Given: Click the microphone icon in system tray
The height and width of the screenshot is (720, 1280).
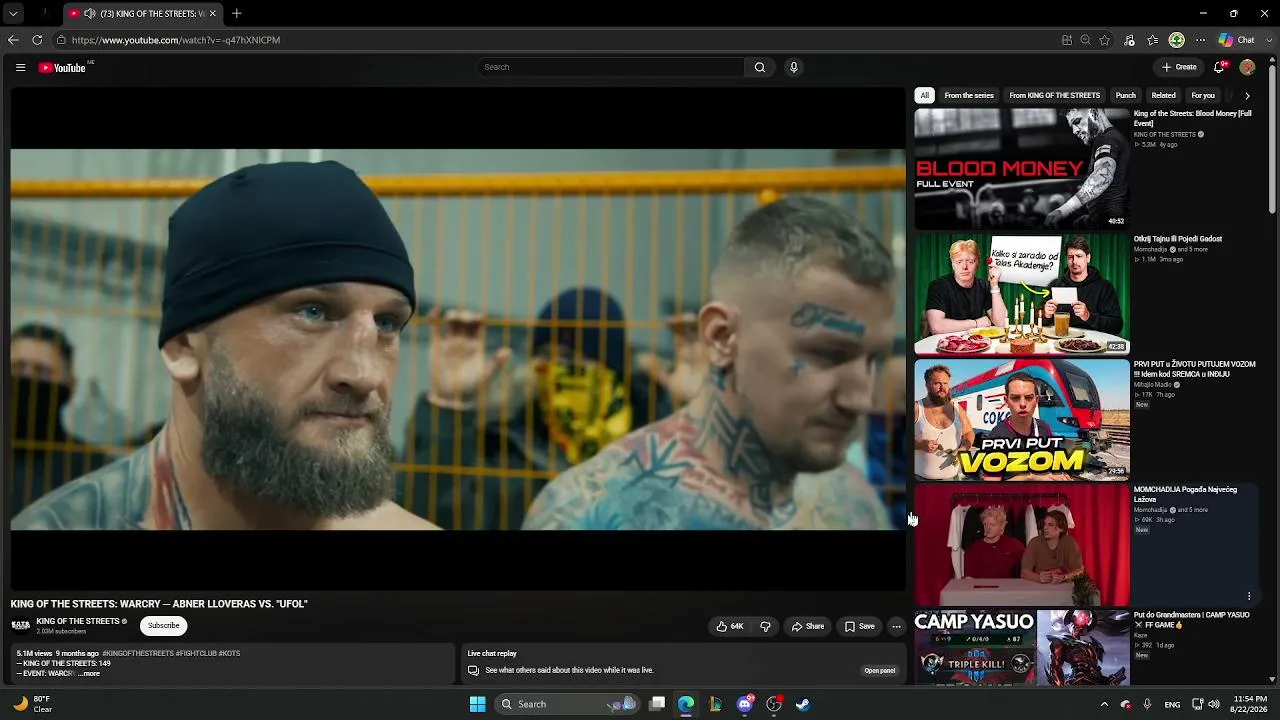Looking at the screenshot, I should click(x=1147, y=704).
